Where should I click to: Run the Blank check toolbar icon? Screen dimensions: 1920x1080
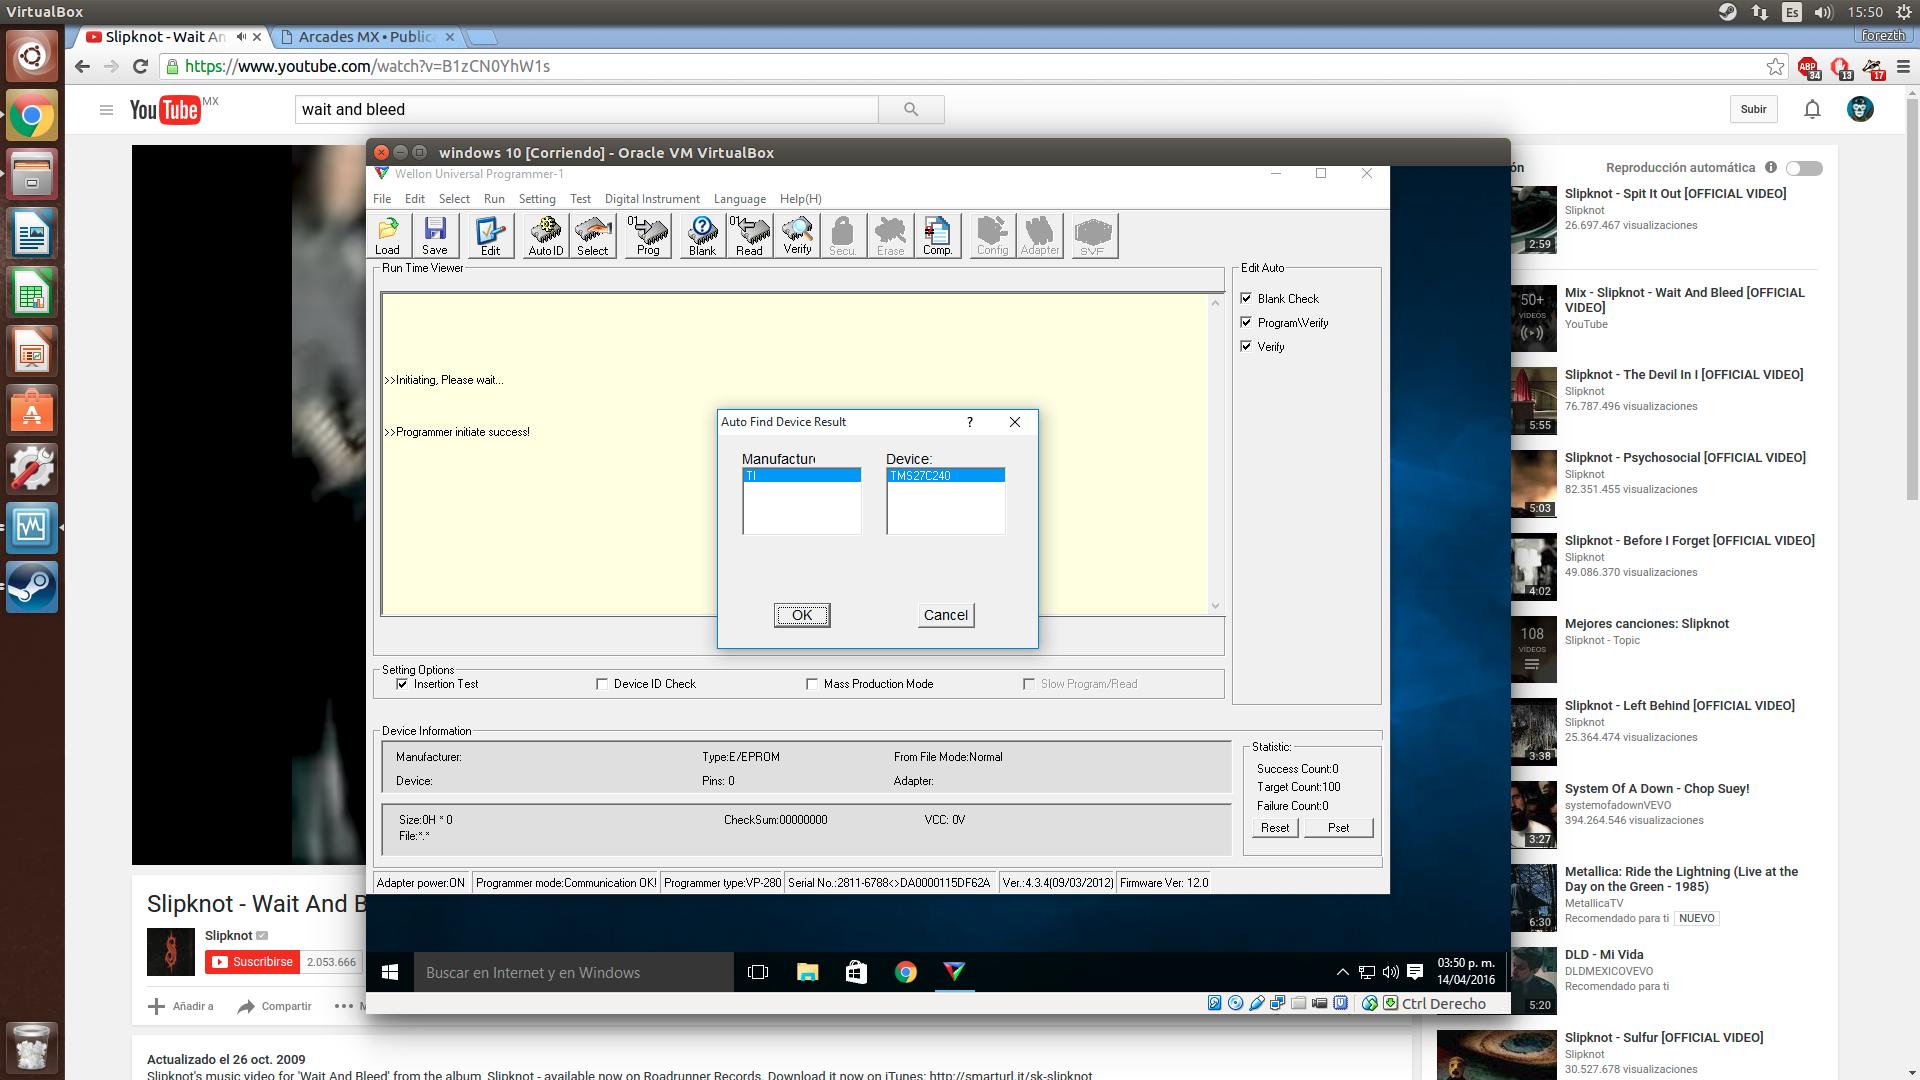[702, 236]
